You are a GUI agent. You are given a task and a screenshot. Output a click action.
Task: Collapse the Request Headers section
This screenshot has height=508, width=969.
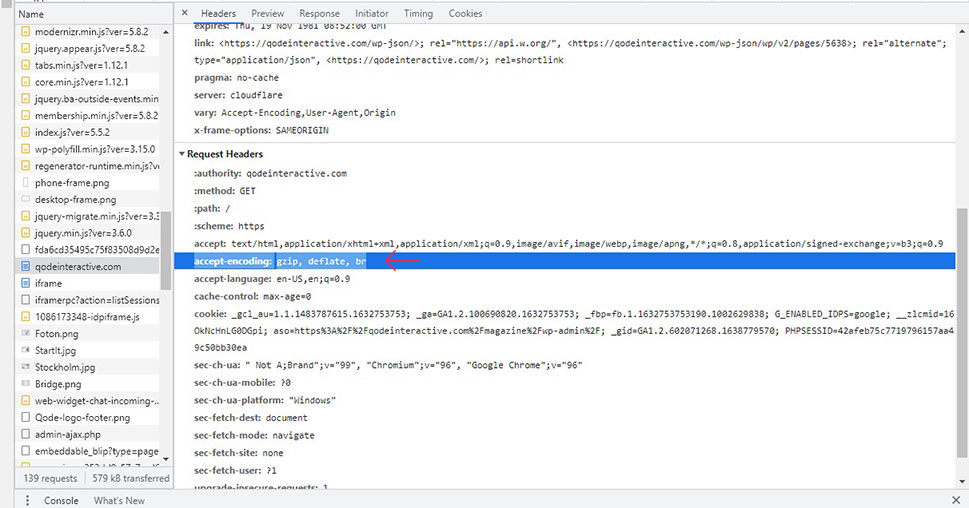click(x=182, y=154)
